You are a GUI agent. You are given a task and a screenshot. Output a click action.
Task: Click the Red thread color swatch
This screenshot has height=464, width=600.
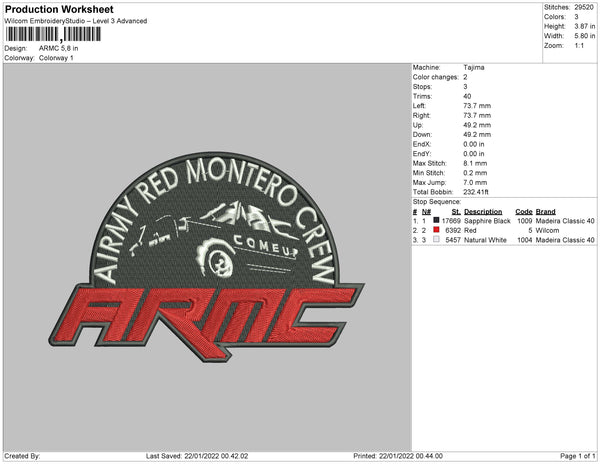[x=436, y=230]
